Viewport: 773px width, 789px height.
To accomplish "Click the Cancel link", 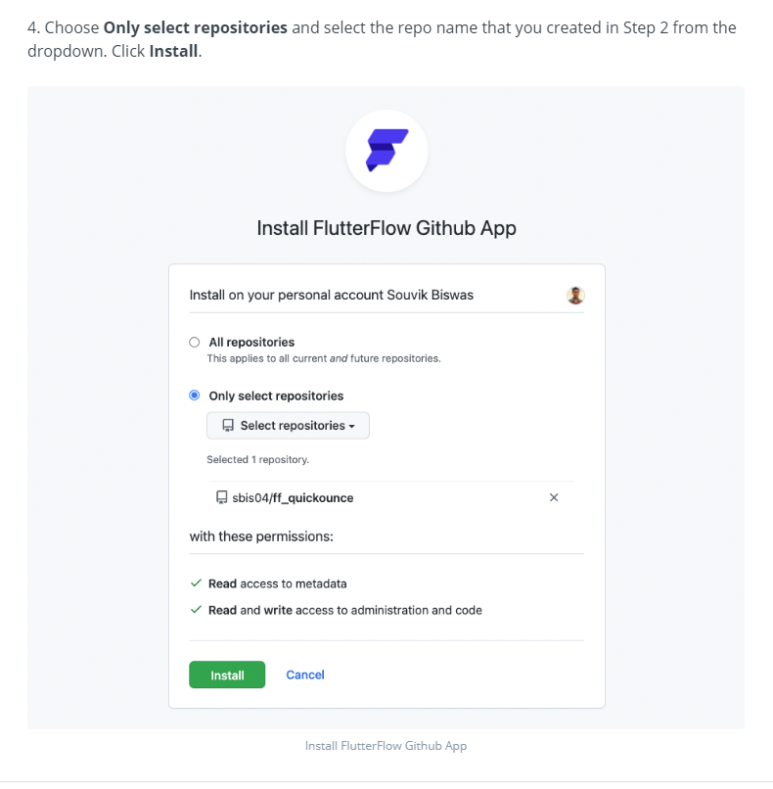I will 305,675.
